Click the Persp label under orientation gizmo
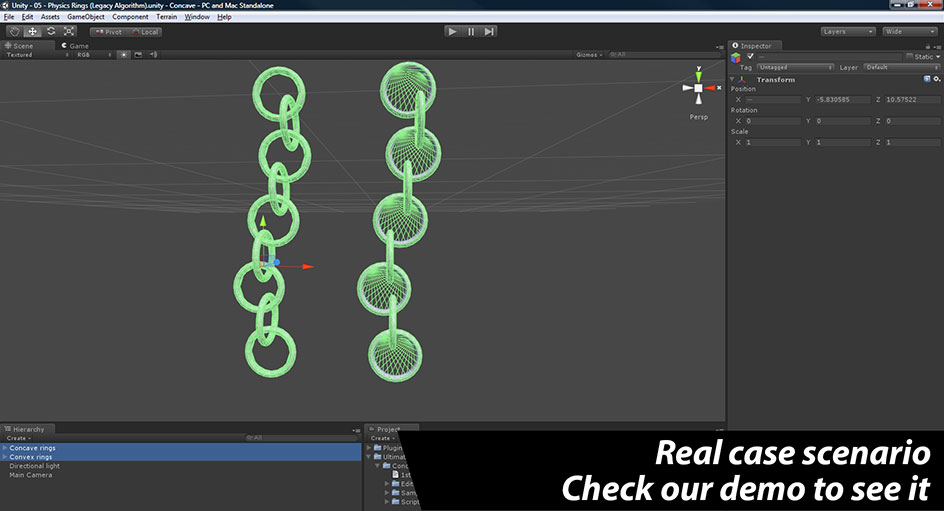Image resolution: width=944 pixels, height=511 pixels. point(698,117)
